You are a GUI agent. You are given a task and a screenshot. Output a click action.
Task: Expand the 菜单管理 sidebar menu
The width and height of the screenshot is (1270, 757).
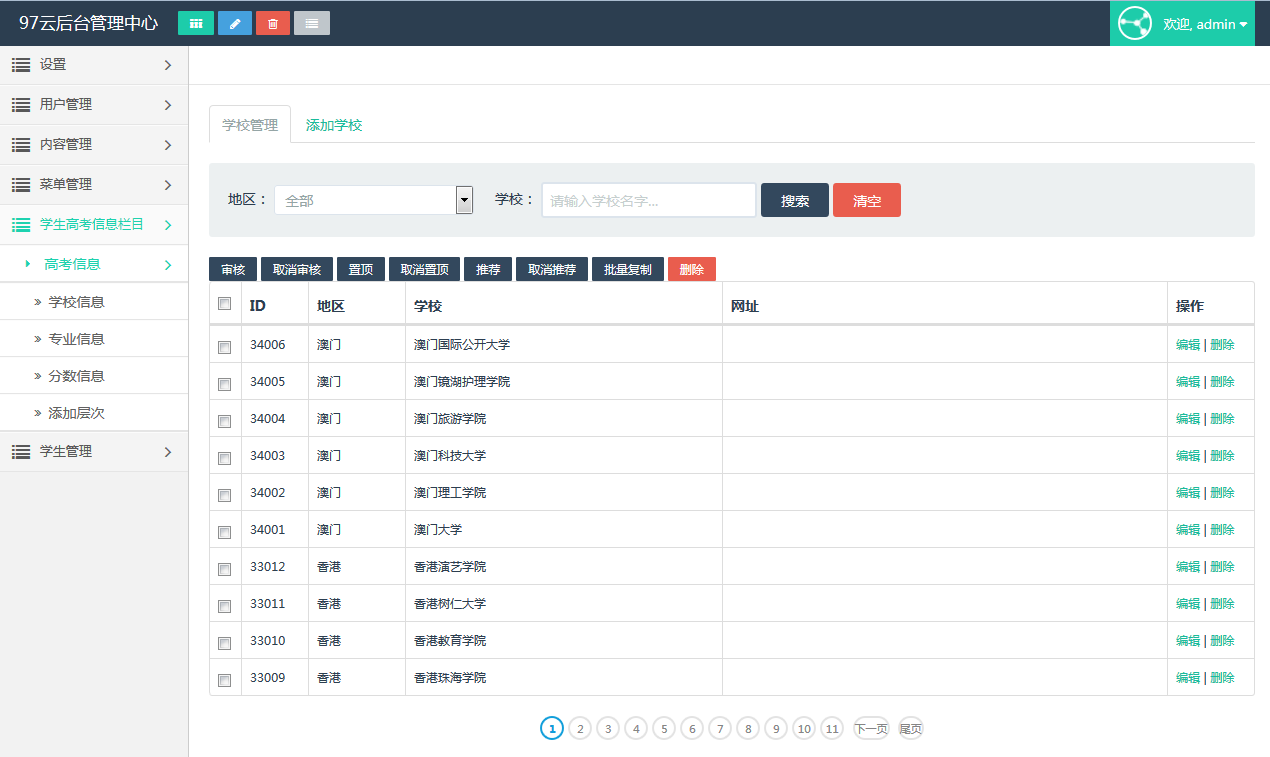coord(94,185)
